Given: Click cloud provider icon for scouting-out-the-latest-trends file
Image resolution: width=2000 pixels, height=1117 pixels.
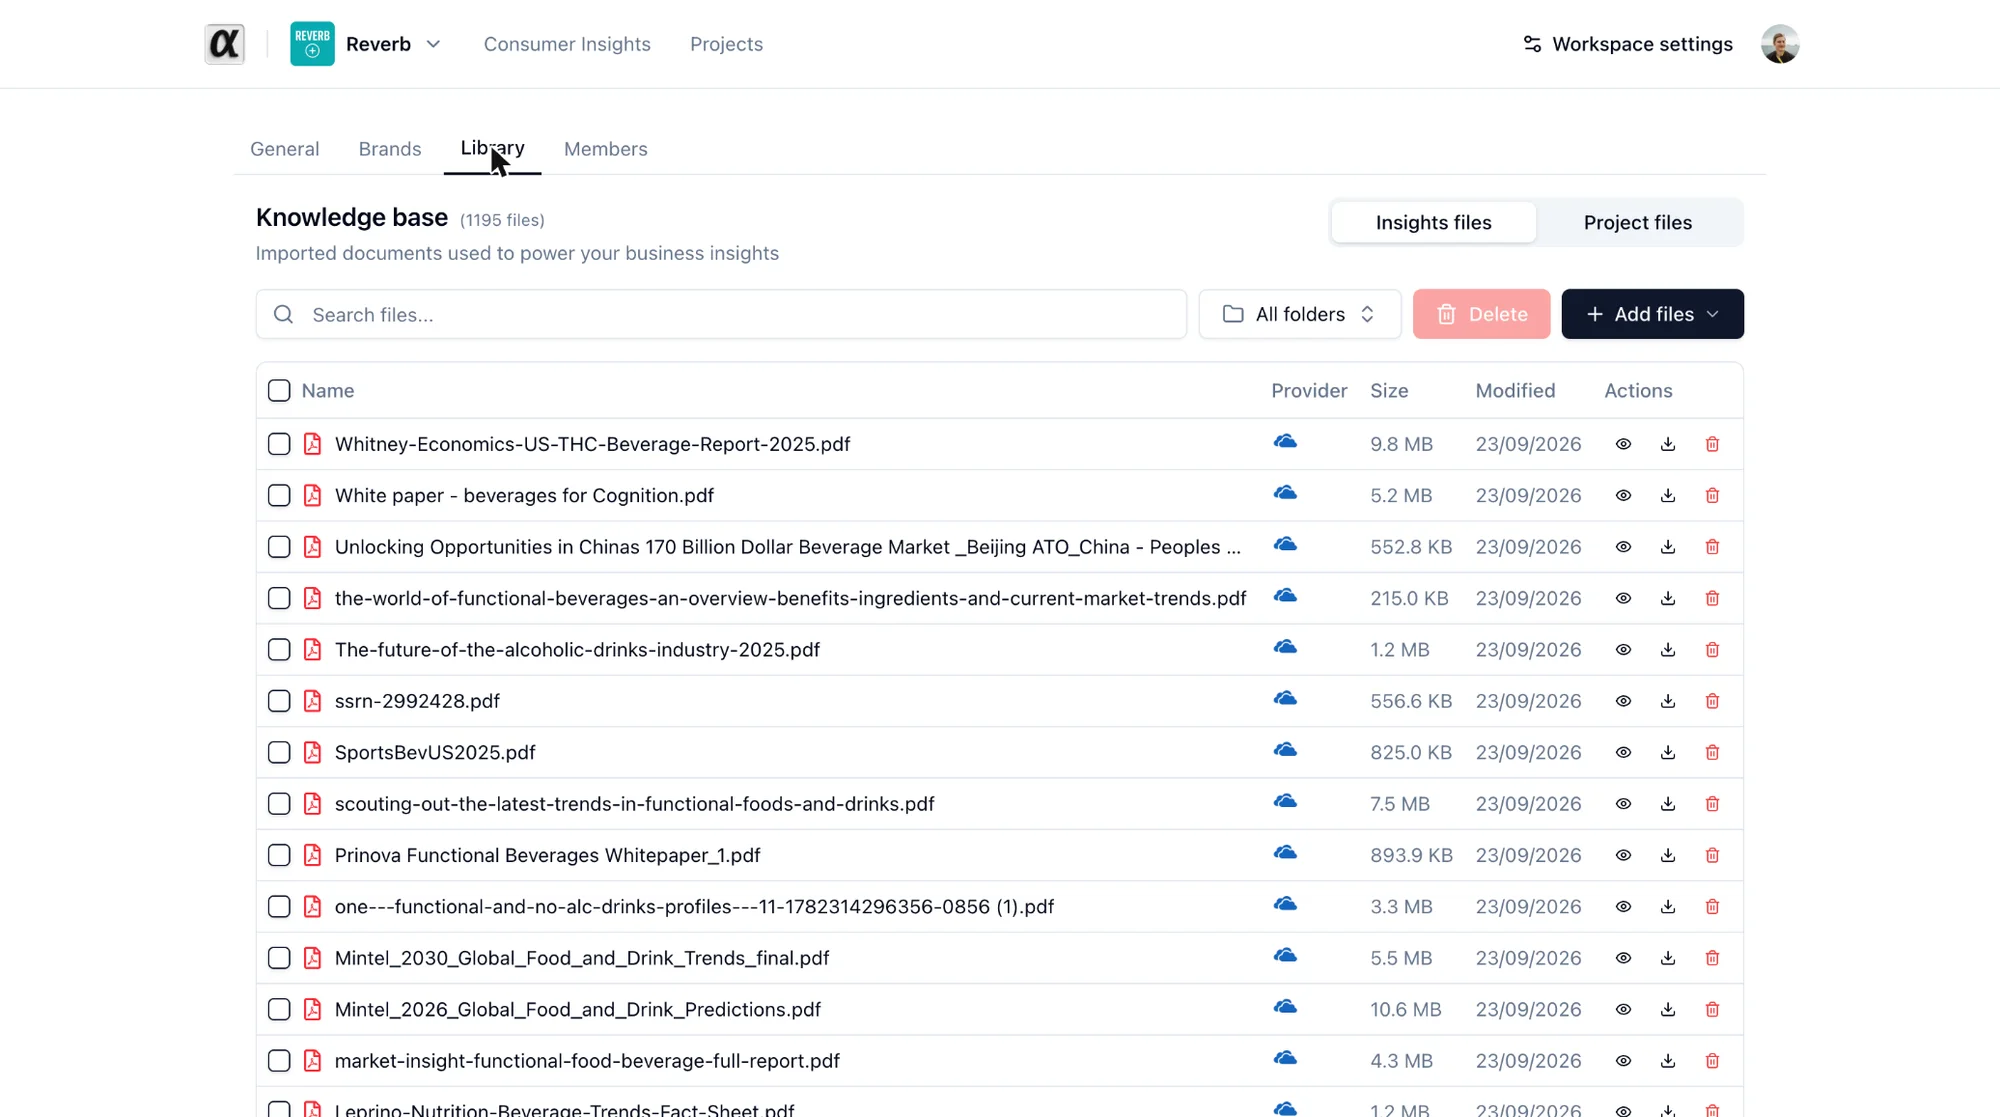Looking at the screenshot, I should (1285, 802).
